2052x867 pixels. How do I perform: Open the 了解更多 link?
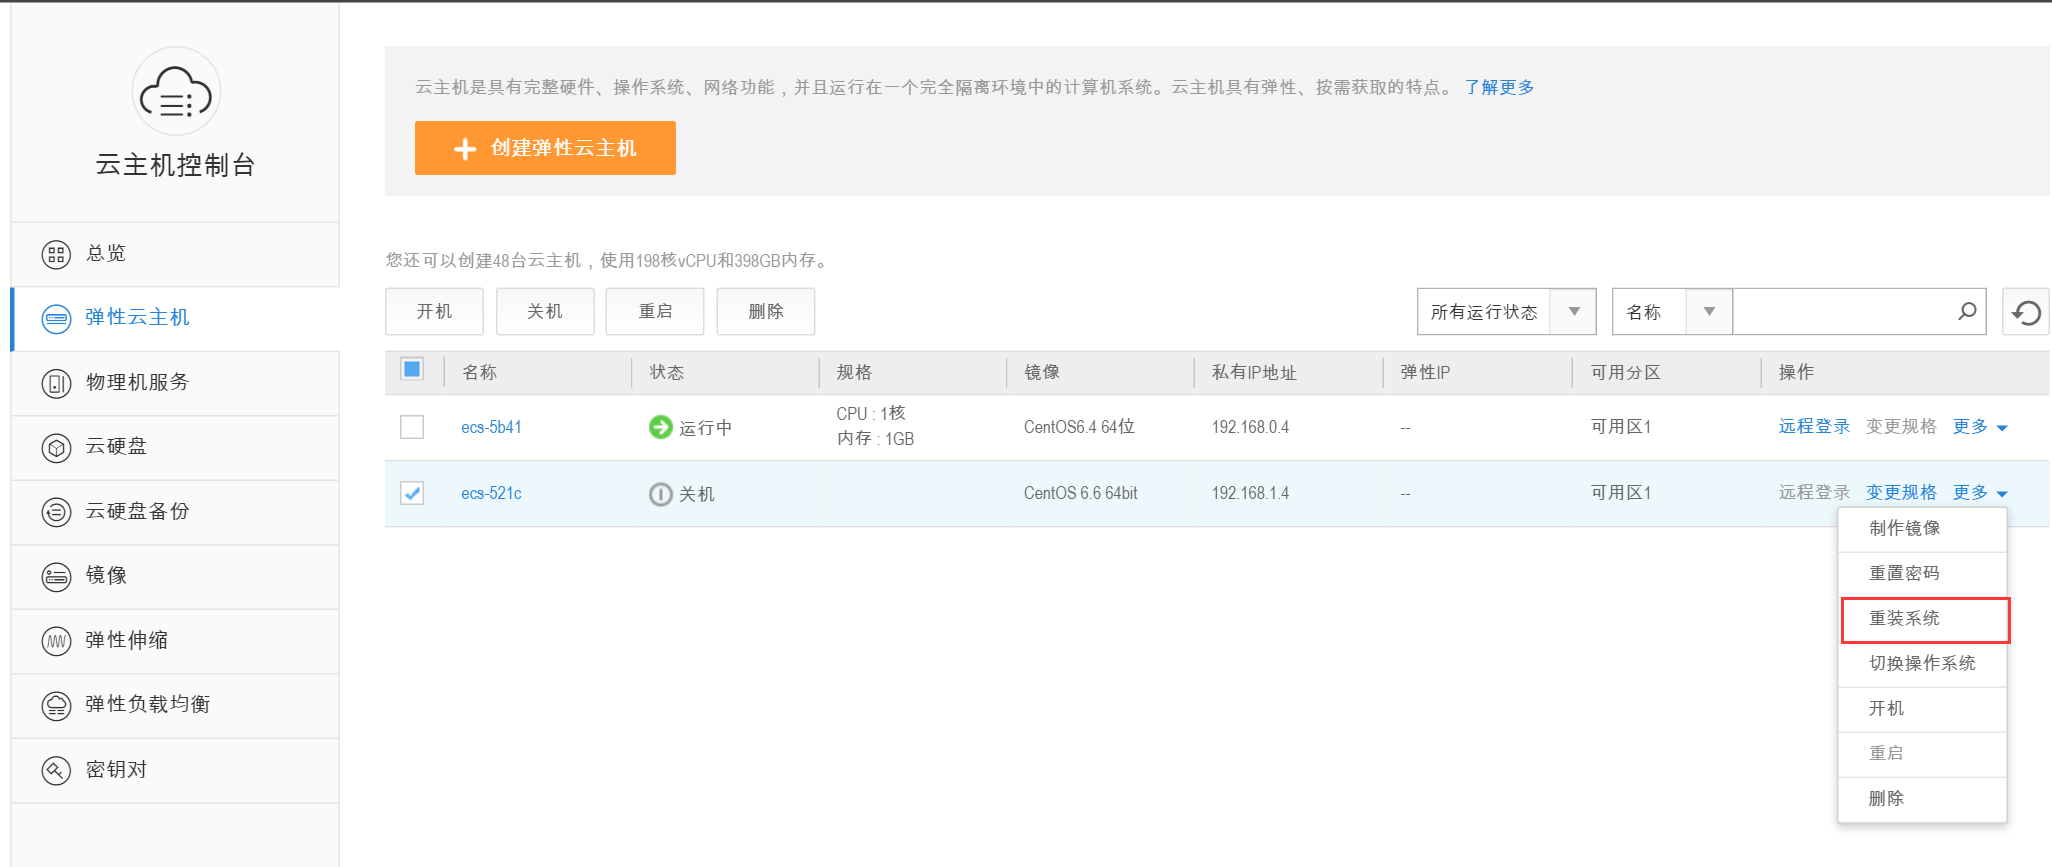pyautogui.click(x=1499, y=88)
